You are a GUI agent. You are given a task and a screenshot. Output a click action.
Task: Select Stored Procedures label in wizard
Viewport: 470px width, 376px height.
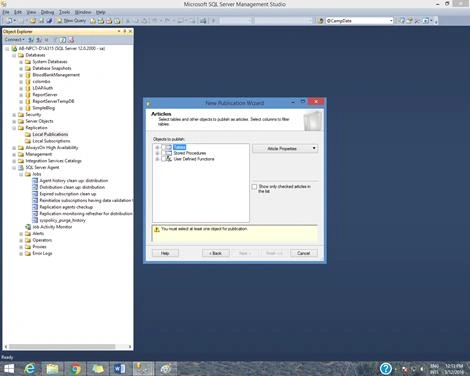click(190, 153)
